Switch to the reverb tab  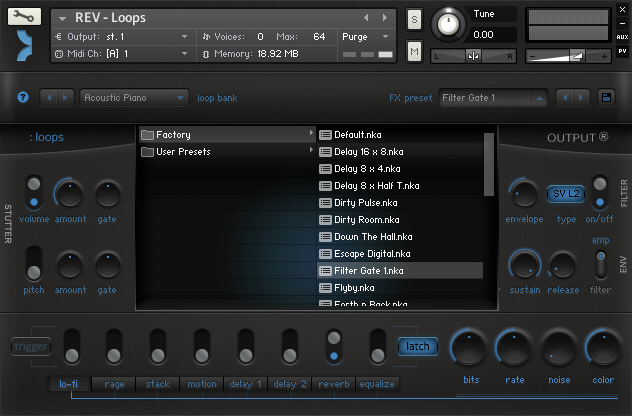334,384
